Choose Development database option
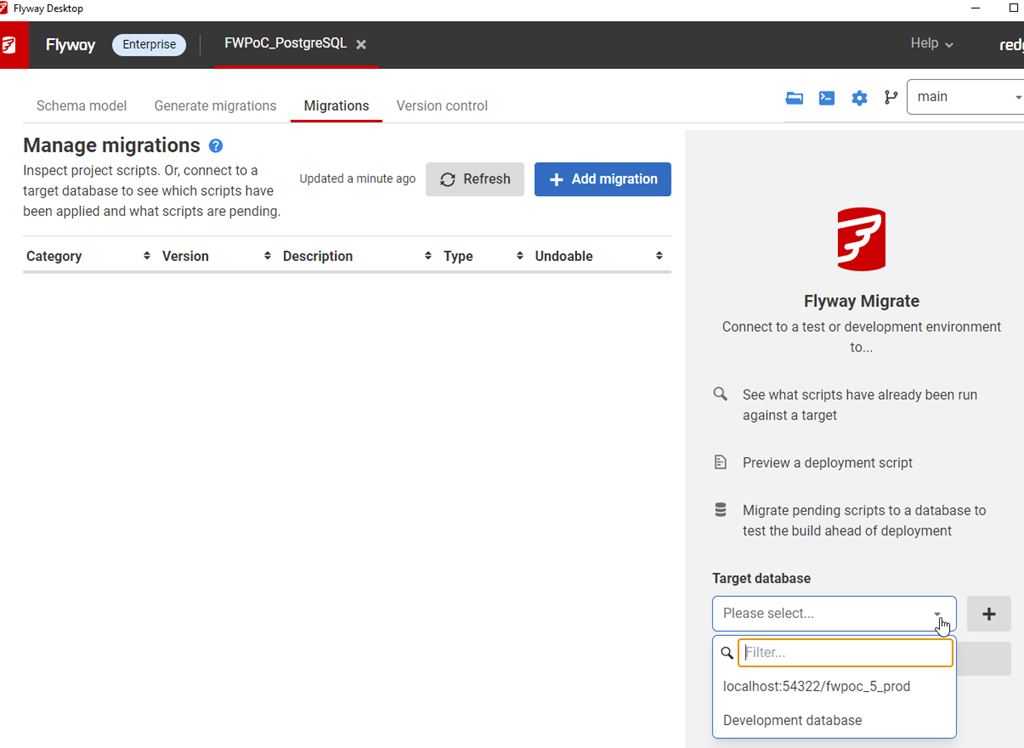 (792, 720)
